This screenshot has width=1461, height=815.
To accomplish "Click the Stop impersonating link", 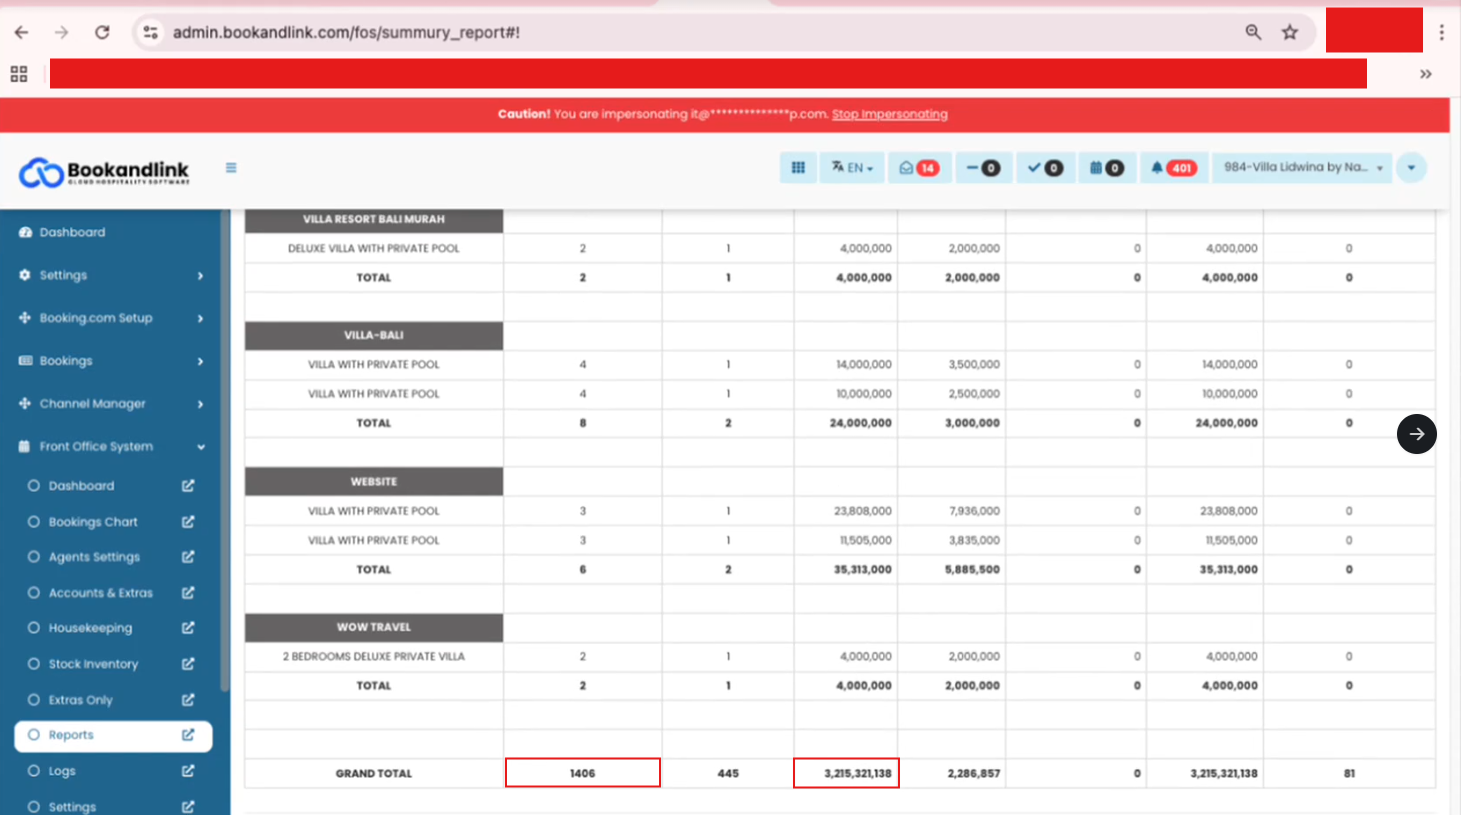I will tap(889, 114).
